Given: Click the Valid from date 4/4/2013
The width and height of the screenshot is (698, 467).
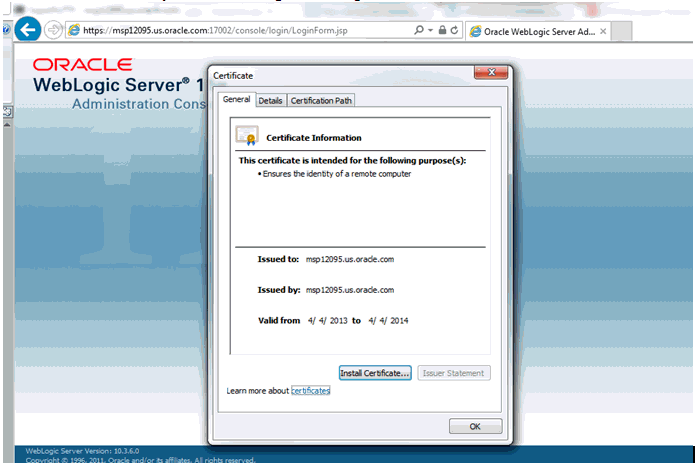Looking at the screenshot, I should (327, 321).
